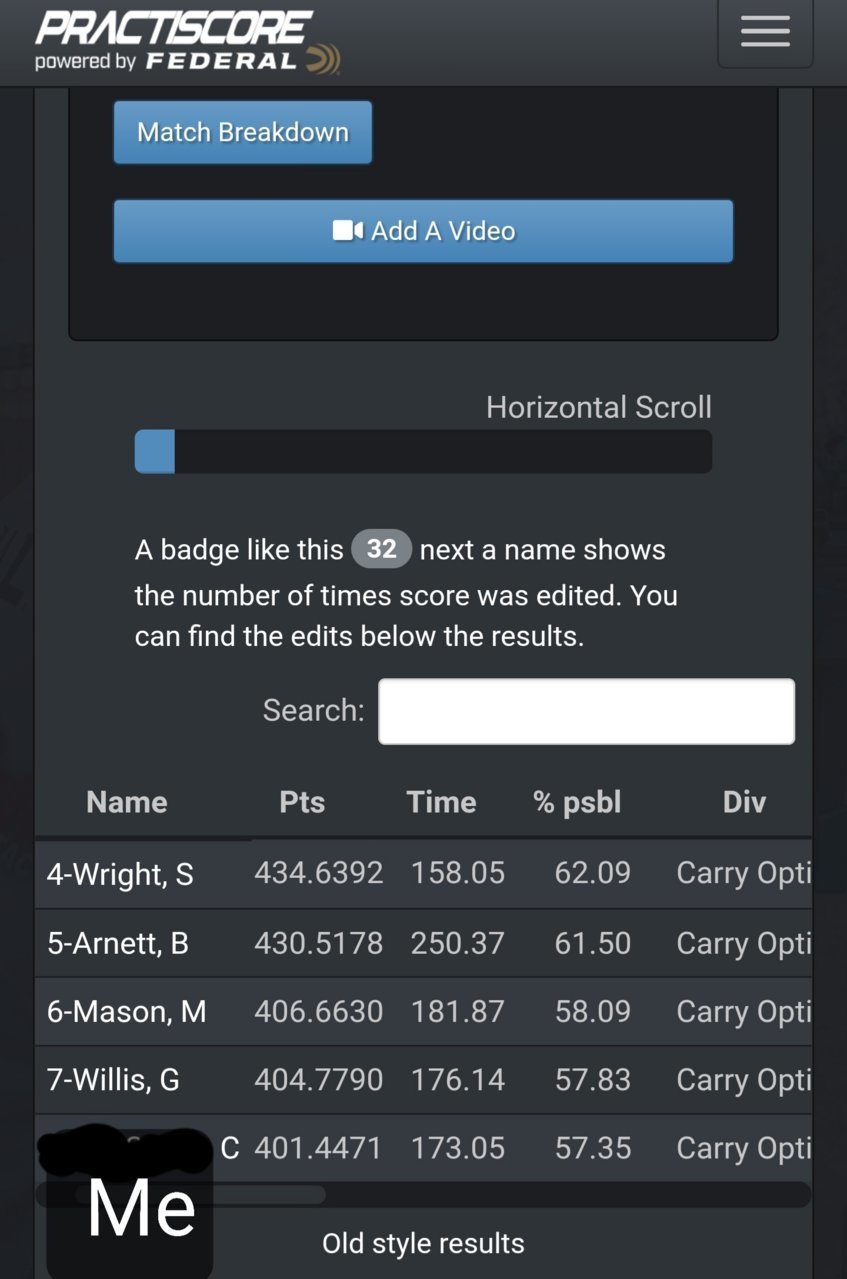
Task: Click the Horizontal Scroll slider handle
Action: [155, 451]
